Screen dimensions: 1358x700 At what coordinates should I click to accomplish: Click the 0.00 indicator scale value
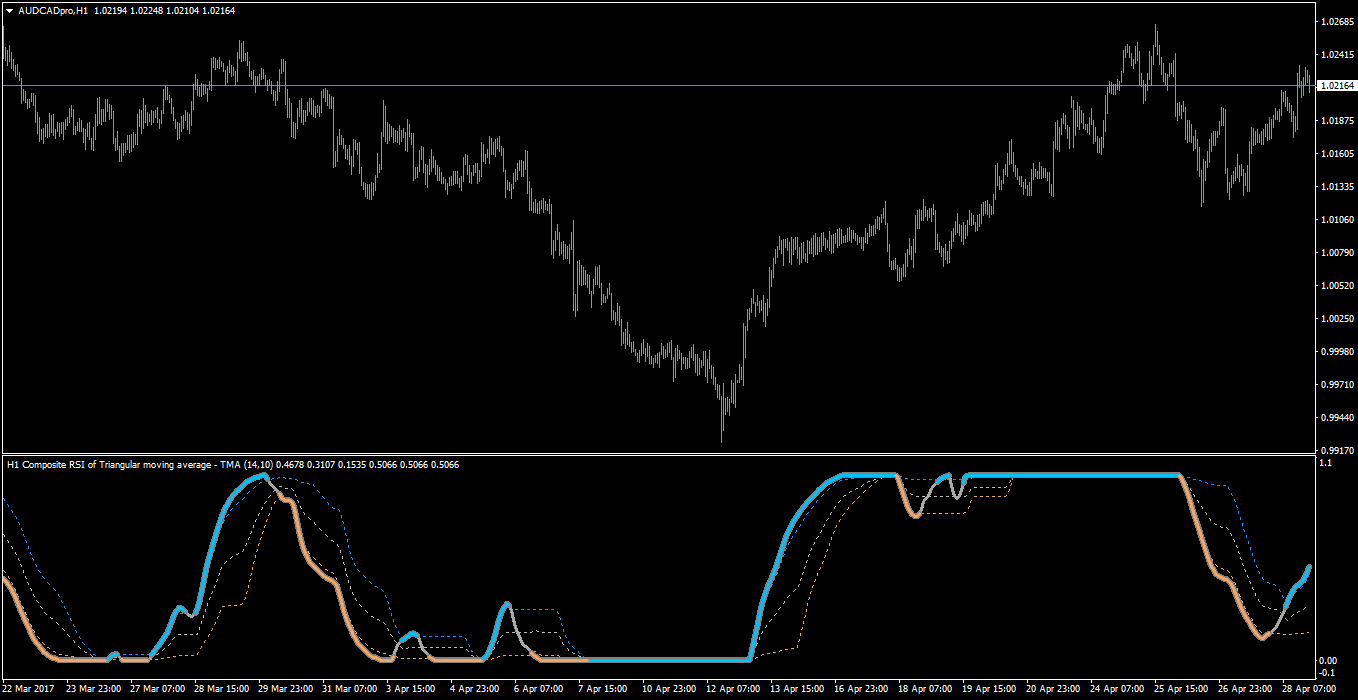(1329, 660)
